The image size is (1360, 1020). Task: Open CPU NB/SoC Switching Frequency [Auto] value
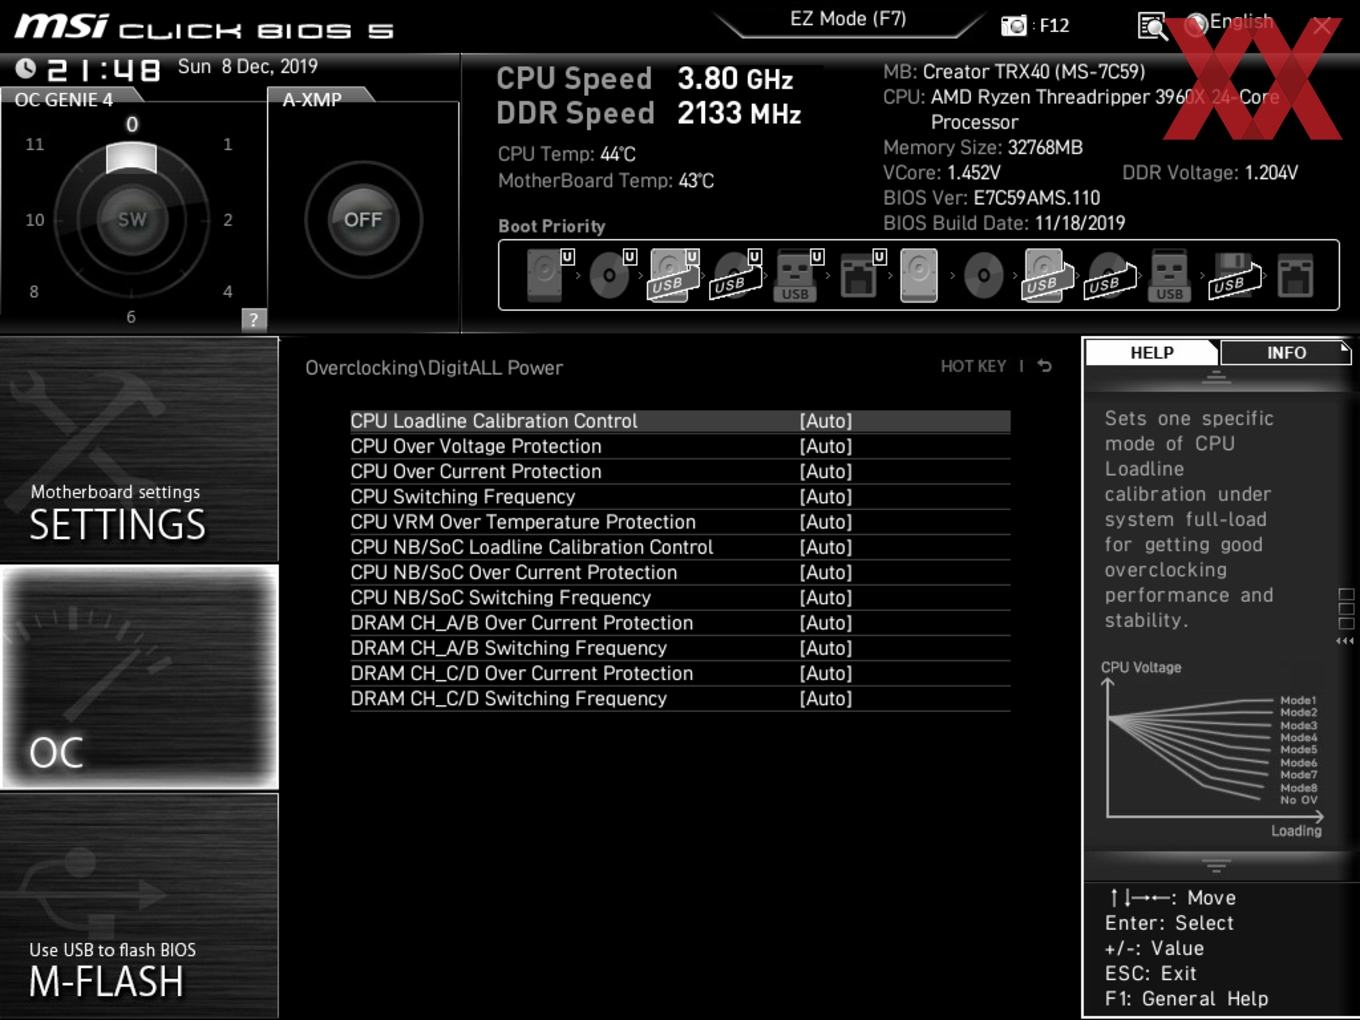826,598
